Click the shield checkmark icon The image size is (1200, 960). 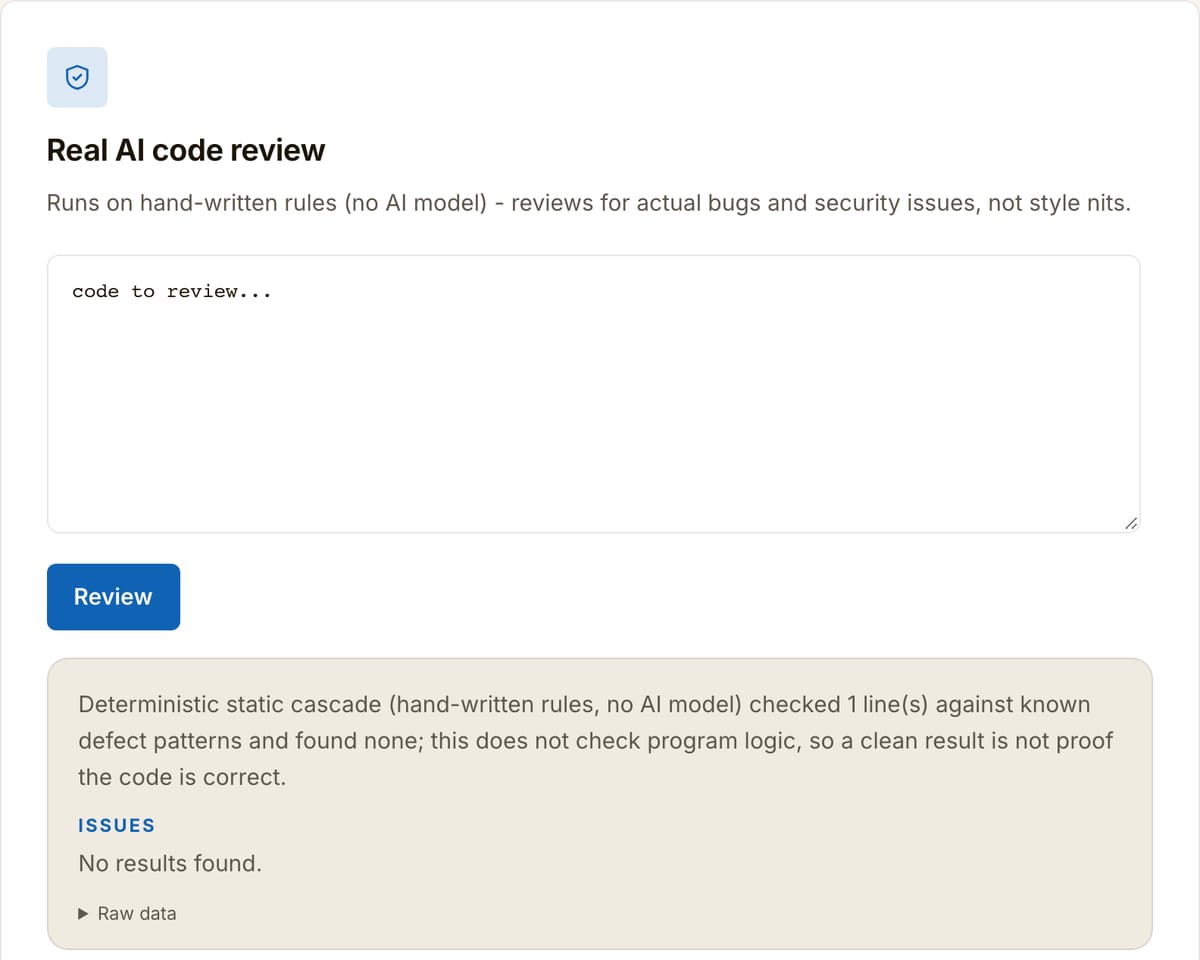click(77, 77)
